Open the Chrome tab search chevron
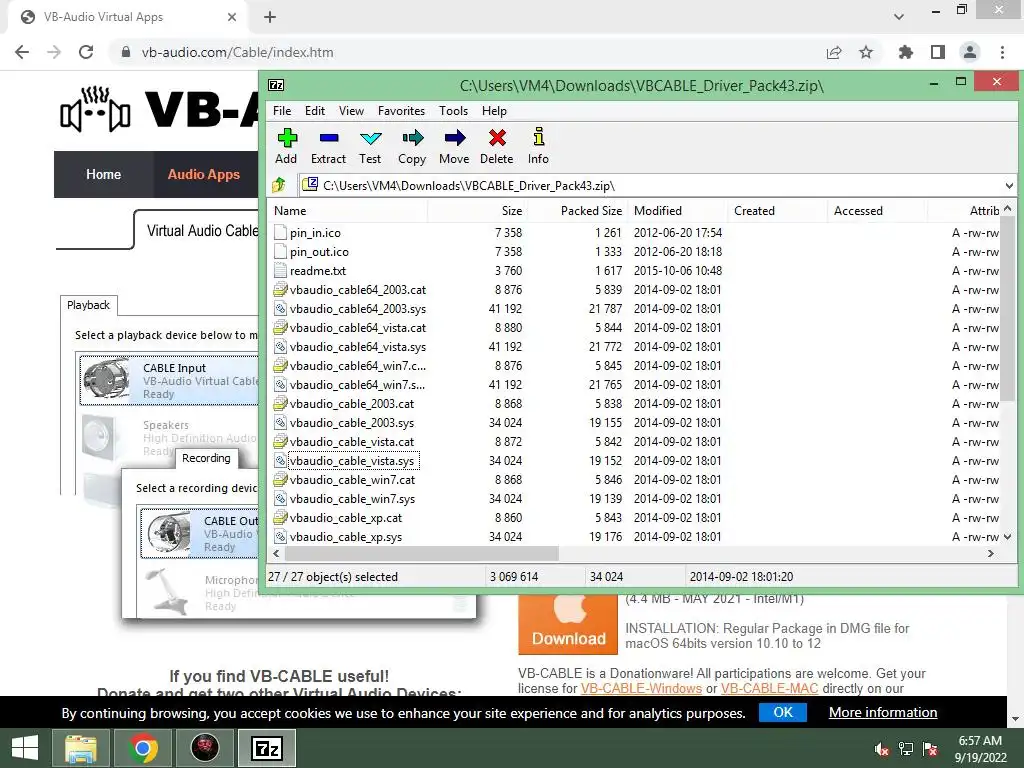Screen dimensions: 1024x768 pyautogui.click(x=899, y=17)
